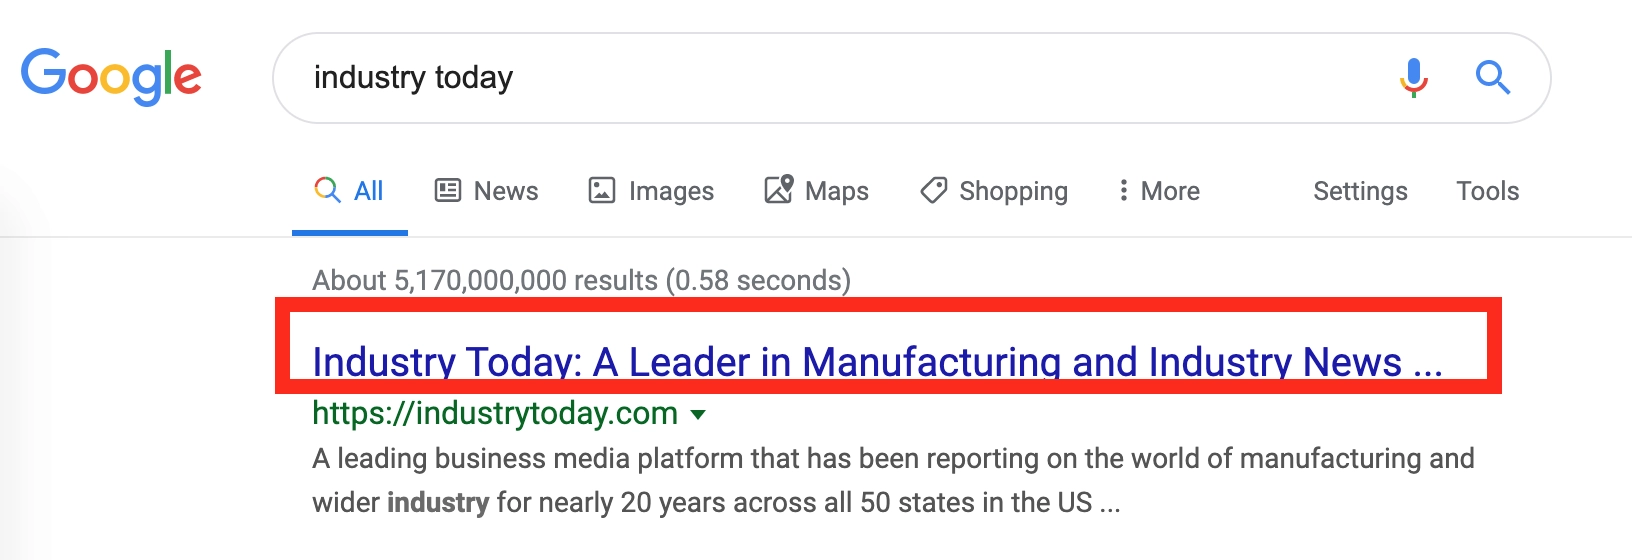Start voice search with the microphone icon

pyautogui.click(x=1413, y=77)
